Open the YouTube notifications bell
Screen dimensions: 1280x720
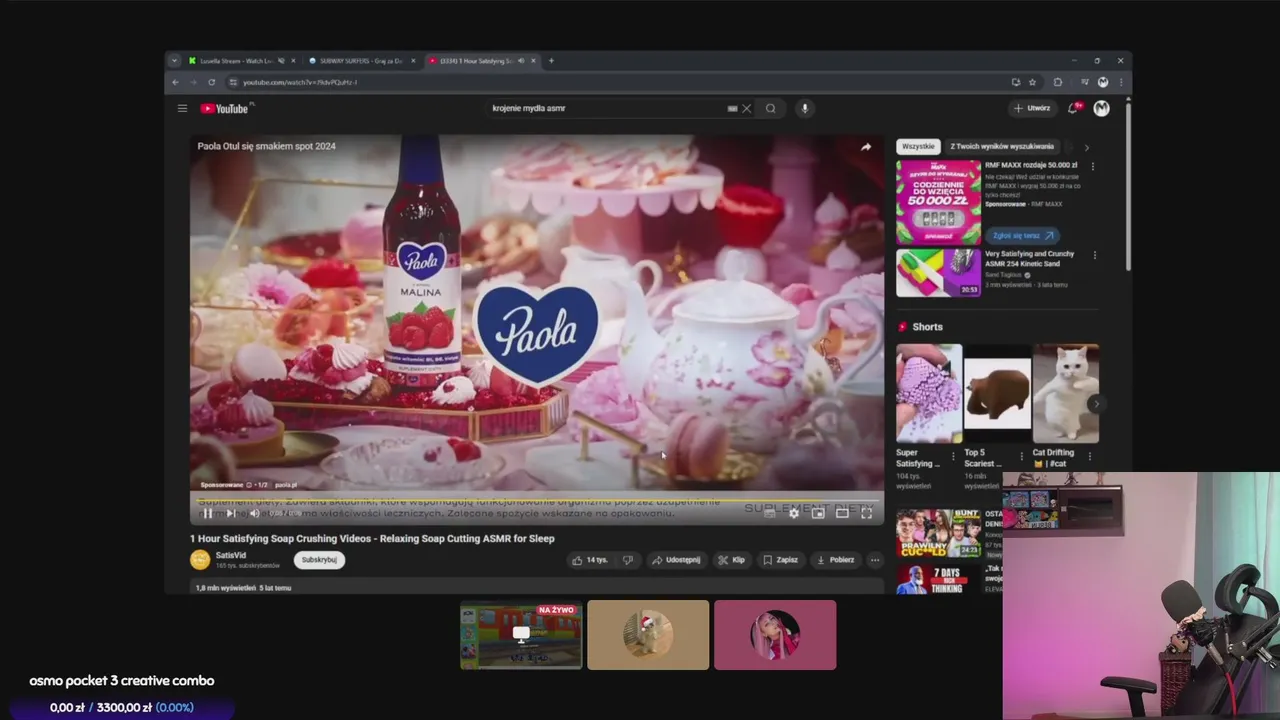(1073, 108)
